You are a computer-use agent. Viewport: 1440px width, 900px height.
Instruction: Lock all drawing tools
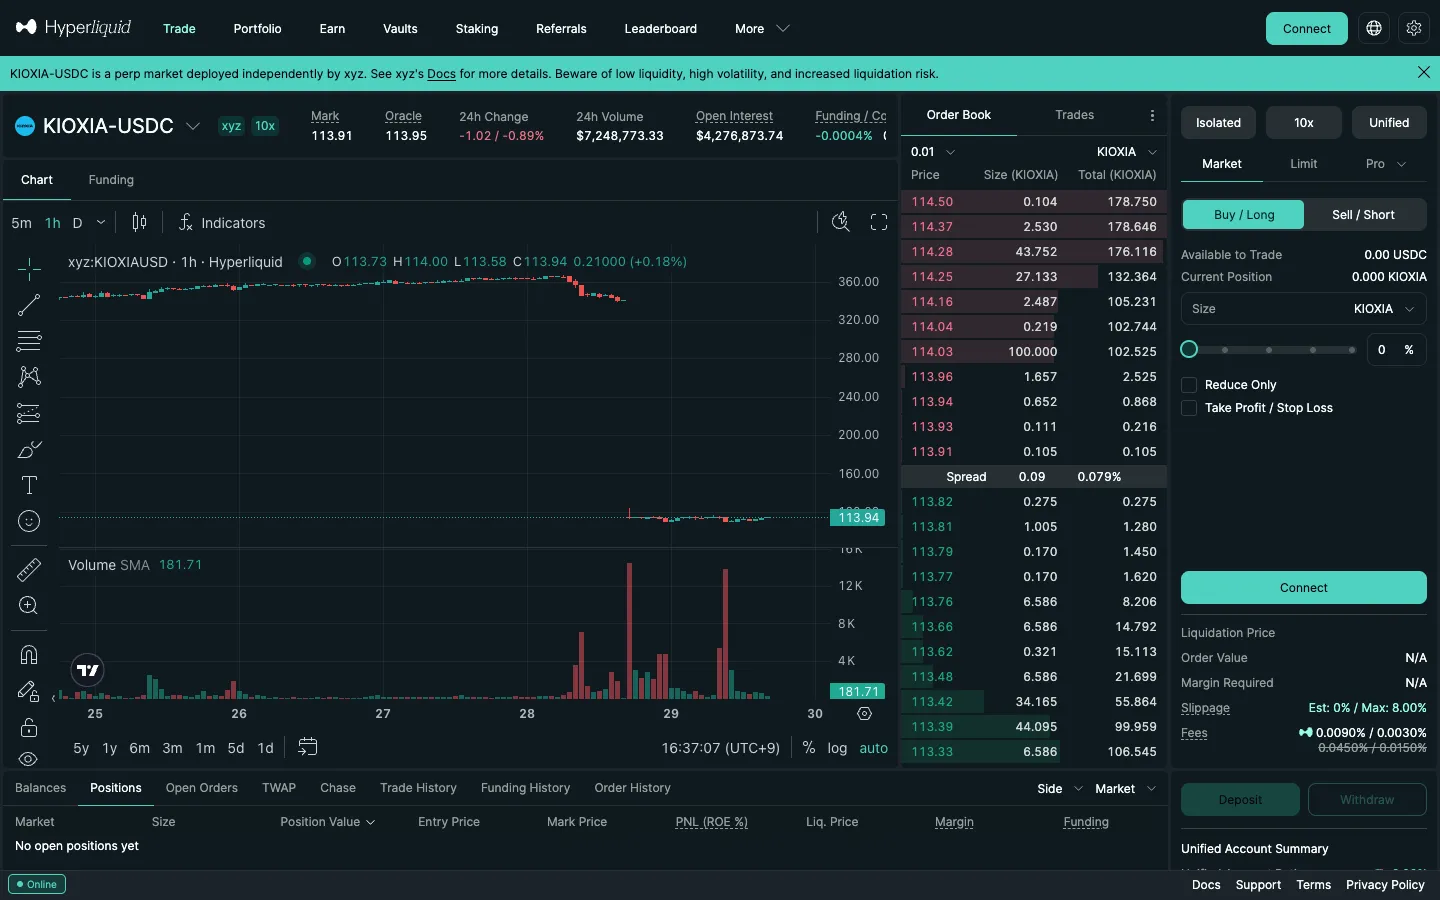pos(29,727)
